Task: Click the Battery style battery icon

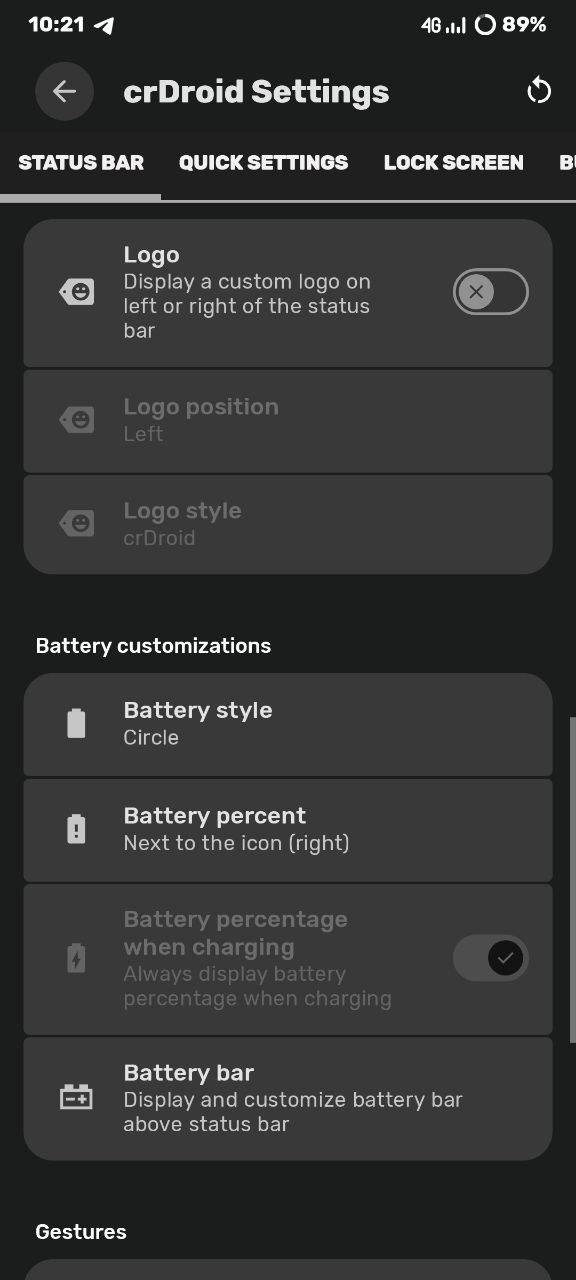Action: click(x=76, y=723)
